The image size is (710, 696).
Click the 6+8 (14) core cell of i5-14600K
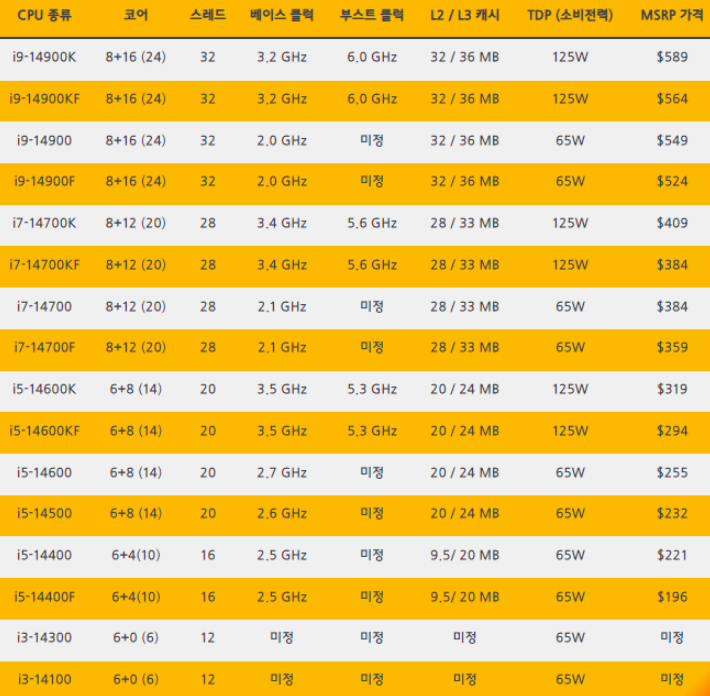point(135,389)
